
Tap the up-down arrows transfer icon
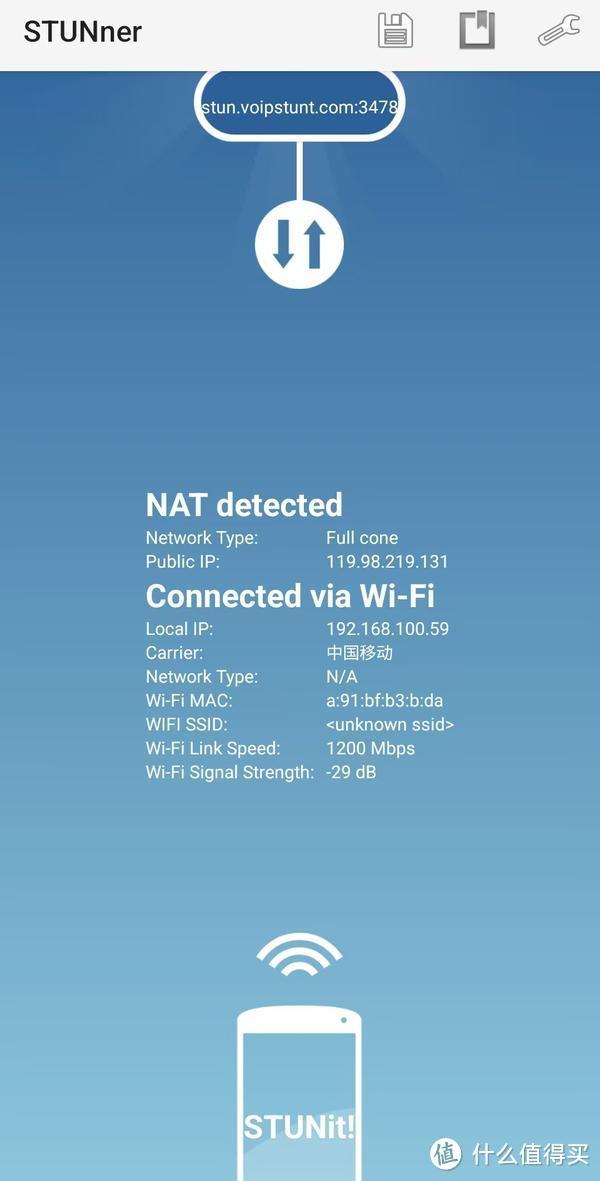click(300, 244)
